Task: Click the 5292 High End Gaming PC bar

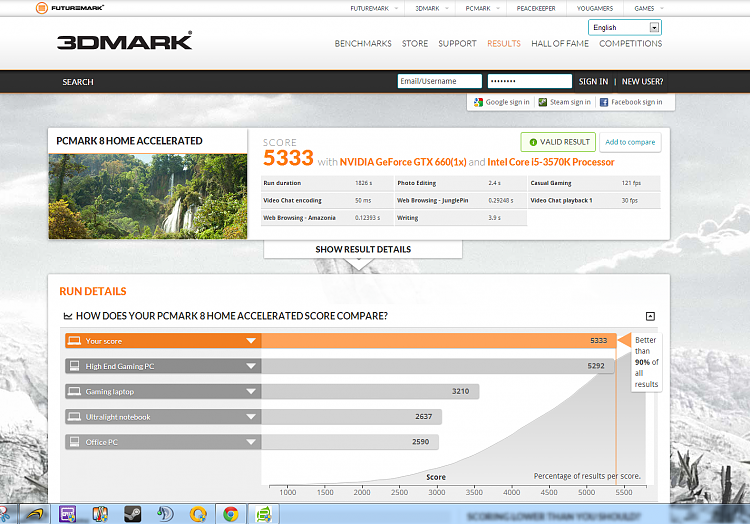Action: click(437, 366)
